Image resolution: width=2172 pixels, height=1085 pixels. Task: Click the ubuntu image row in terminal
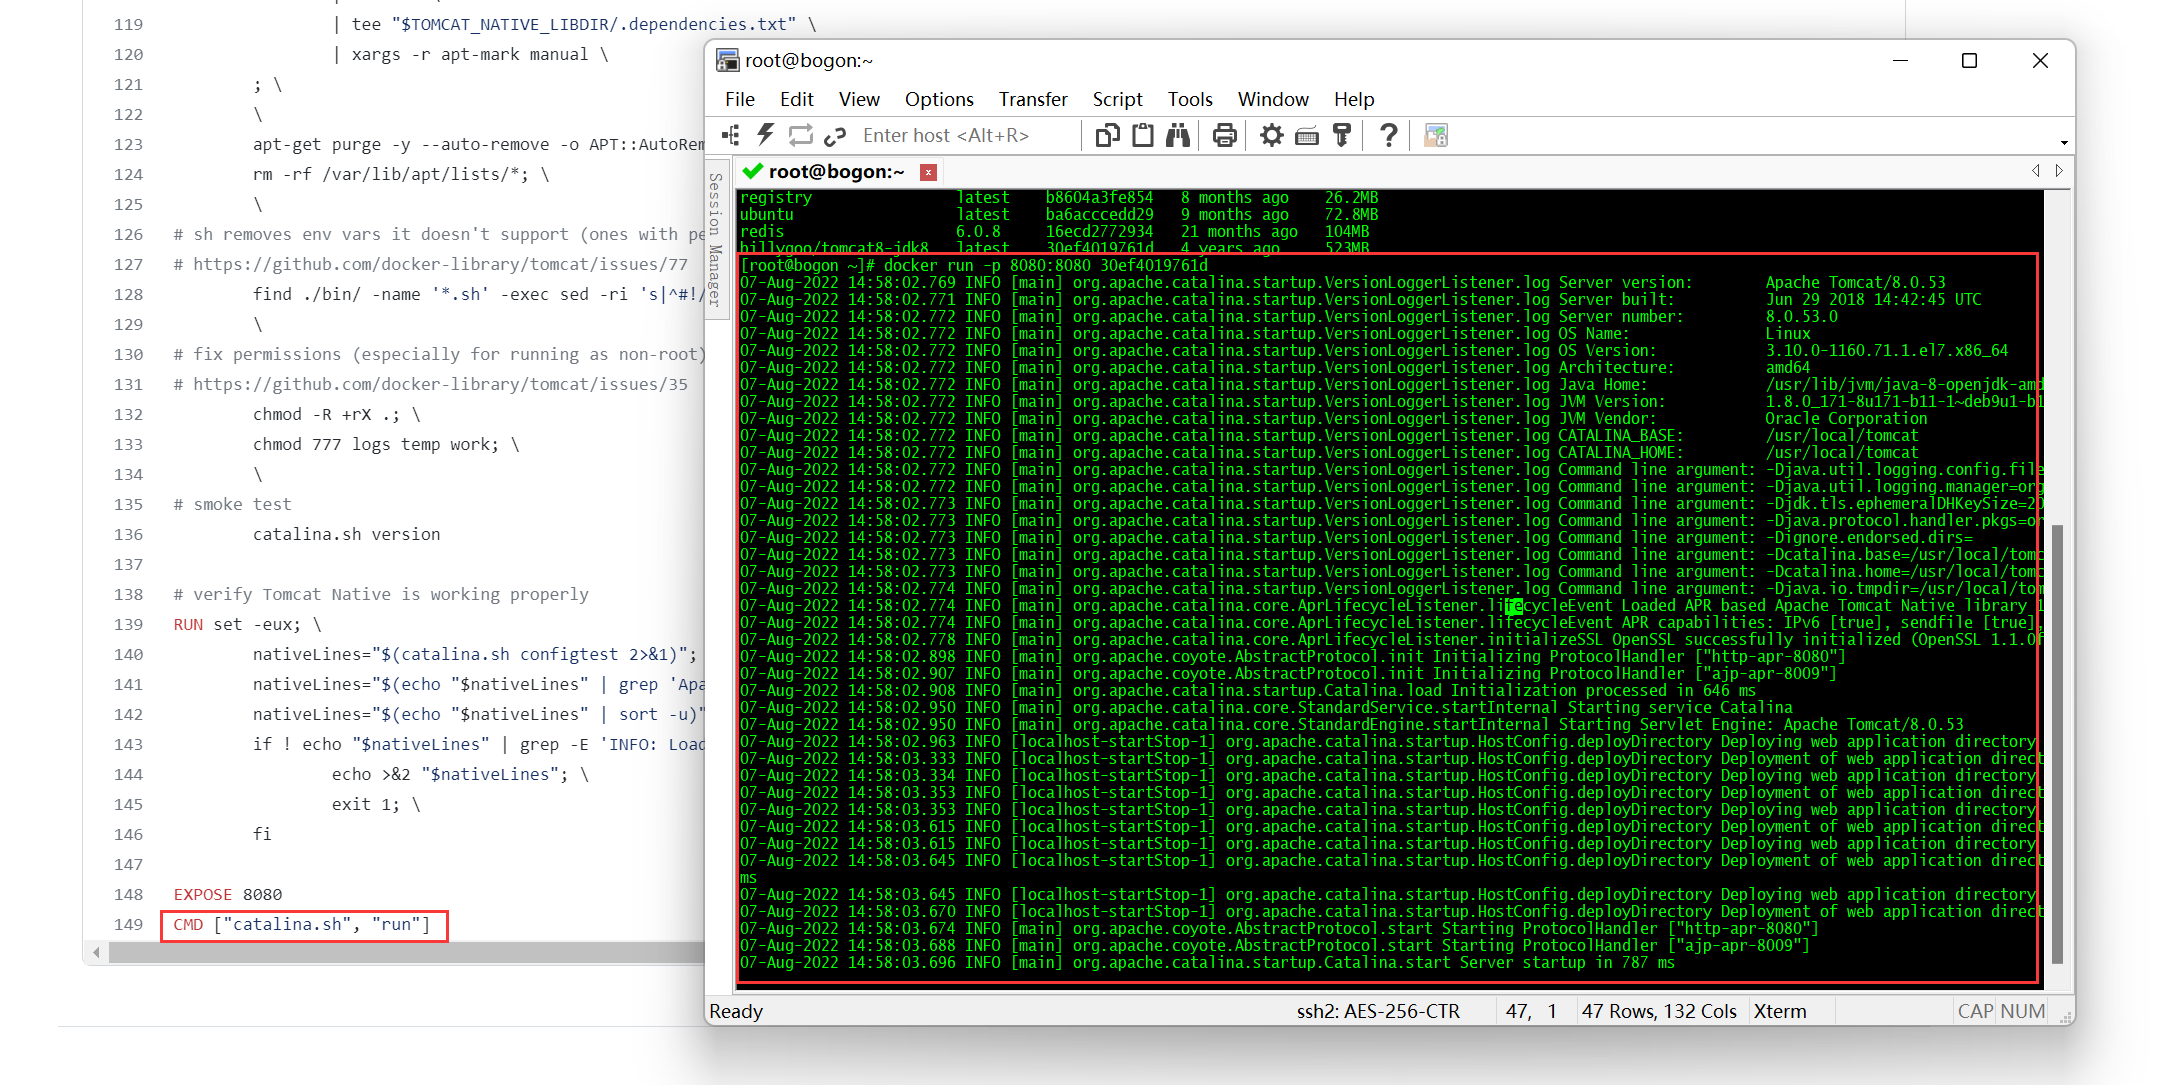coord(1058,214)
